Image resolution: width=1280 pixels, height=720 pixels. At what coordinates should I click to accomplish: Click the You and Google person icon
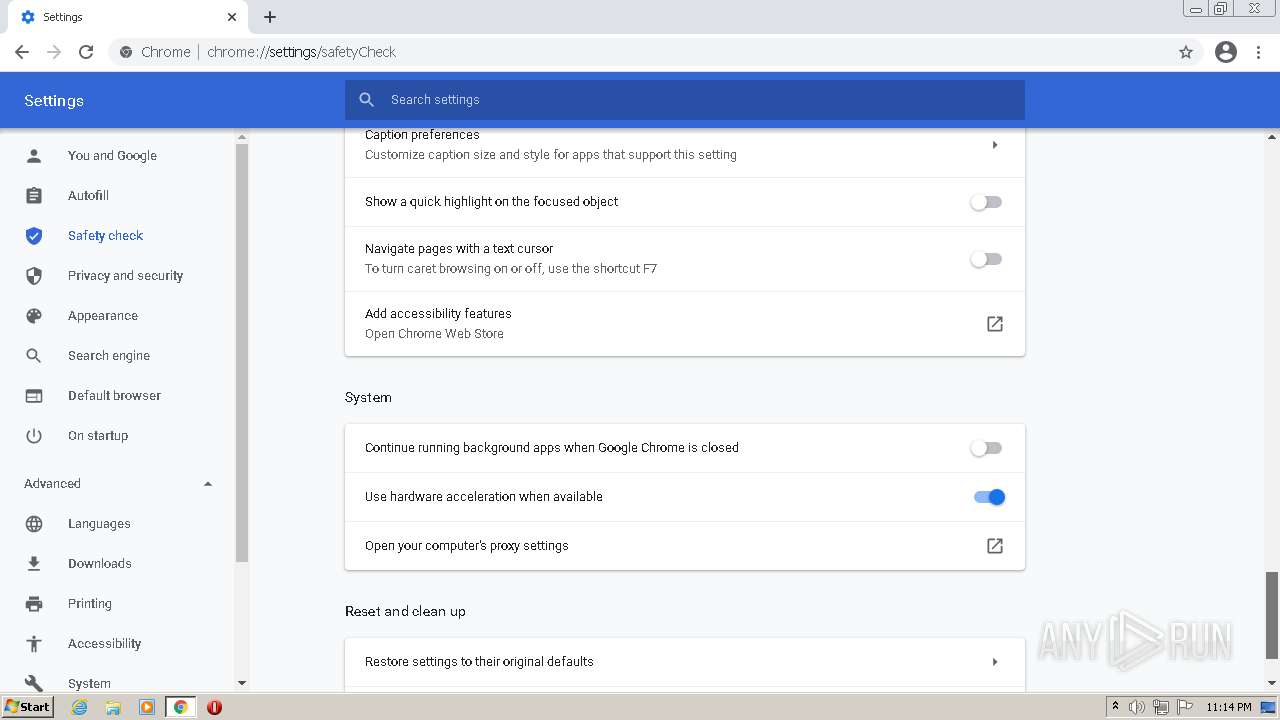click(34, 156)
